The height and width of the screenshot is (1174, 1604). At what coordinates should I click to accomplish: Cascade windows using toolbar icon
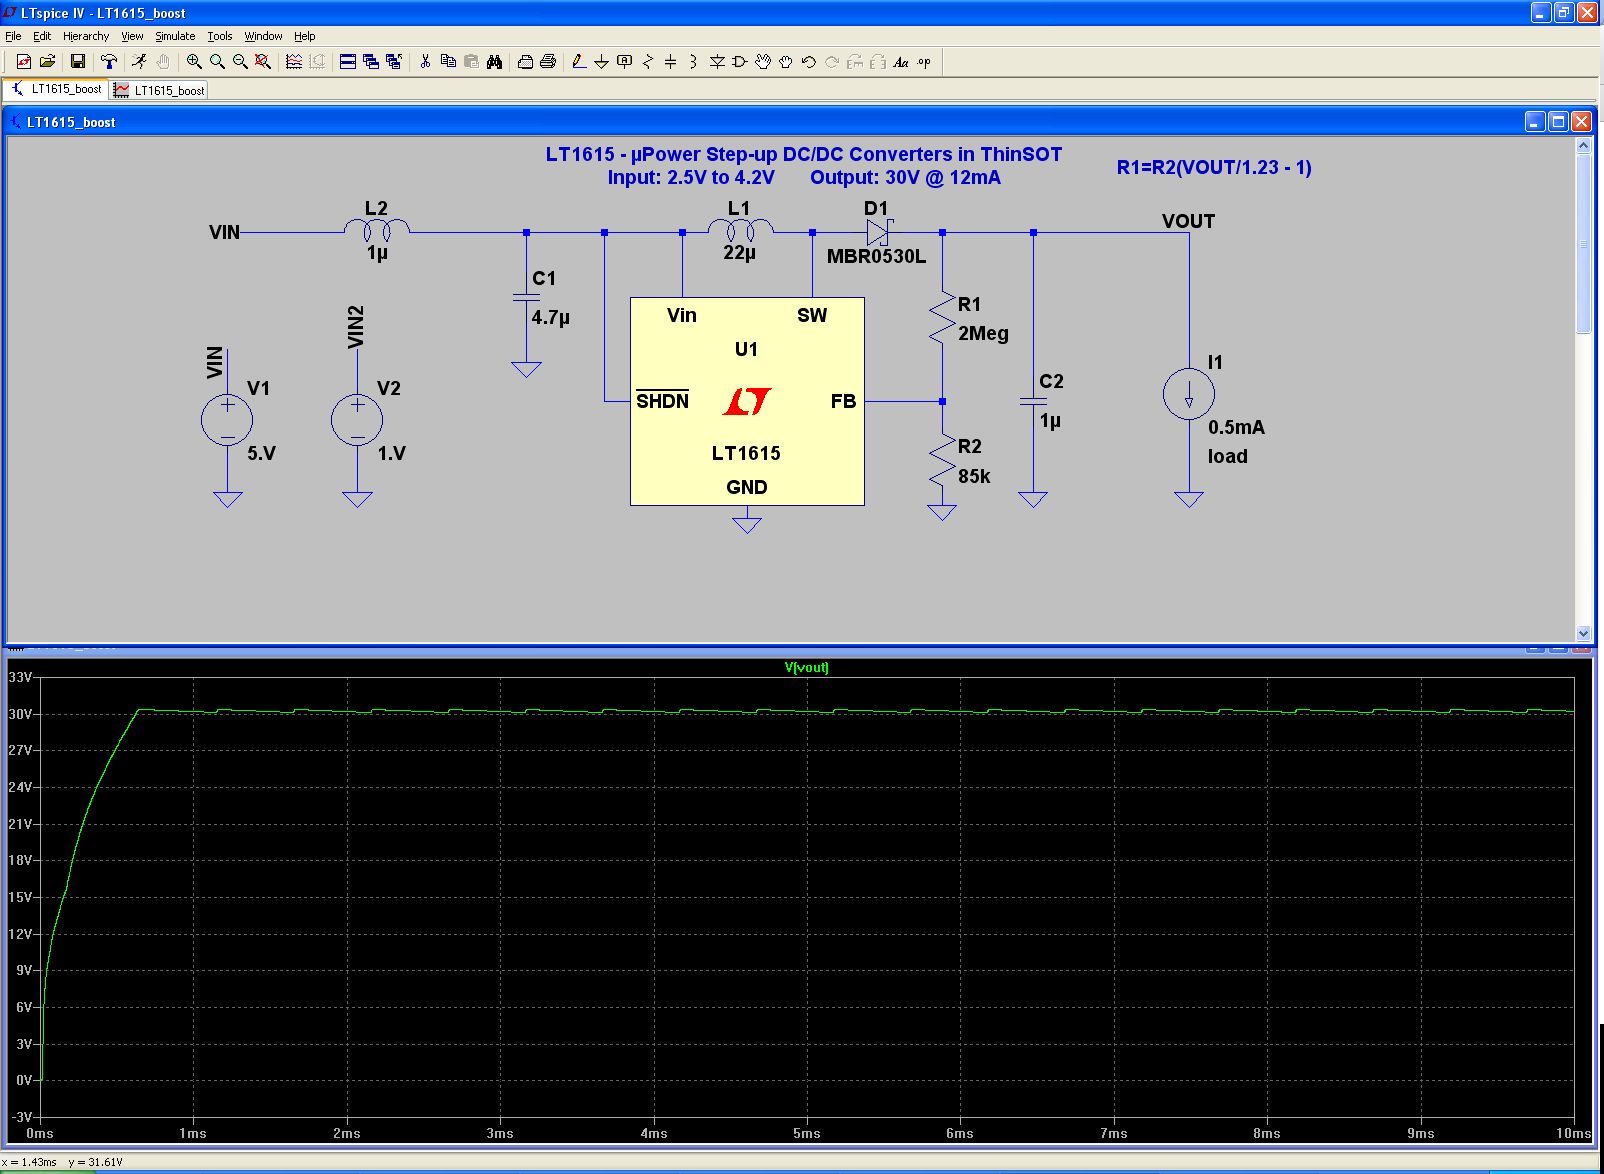371,62
